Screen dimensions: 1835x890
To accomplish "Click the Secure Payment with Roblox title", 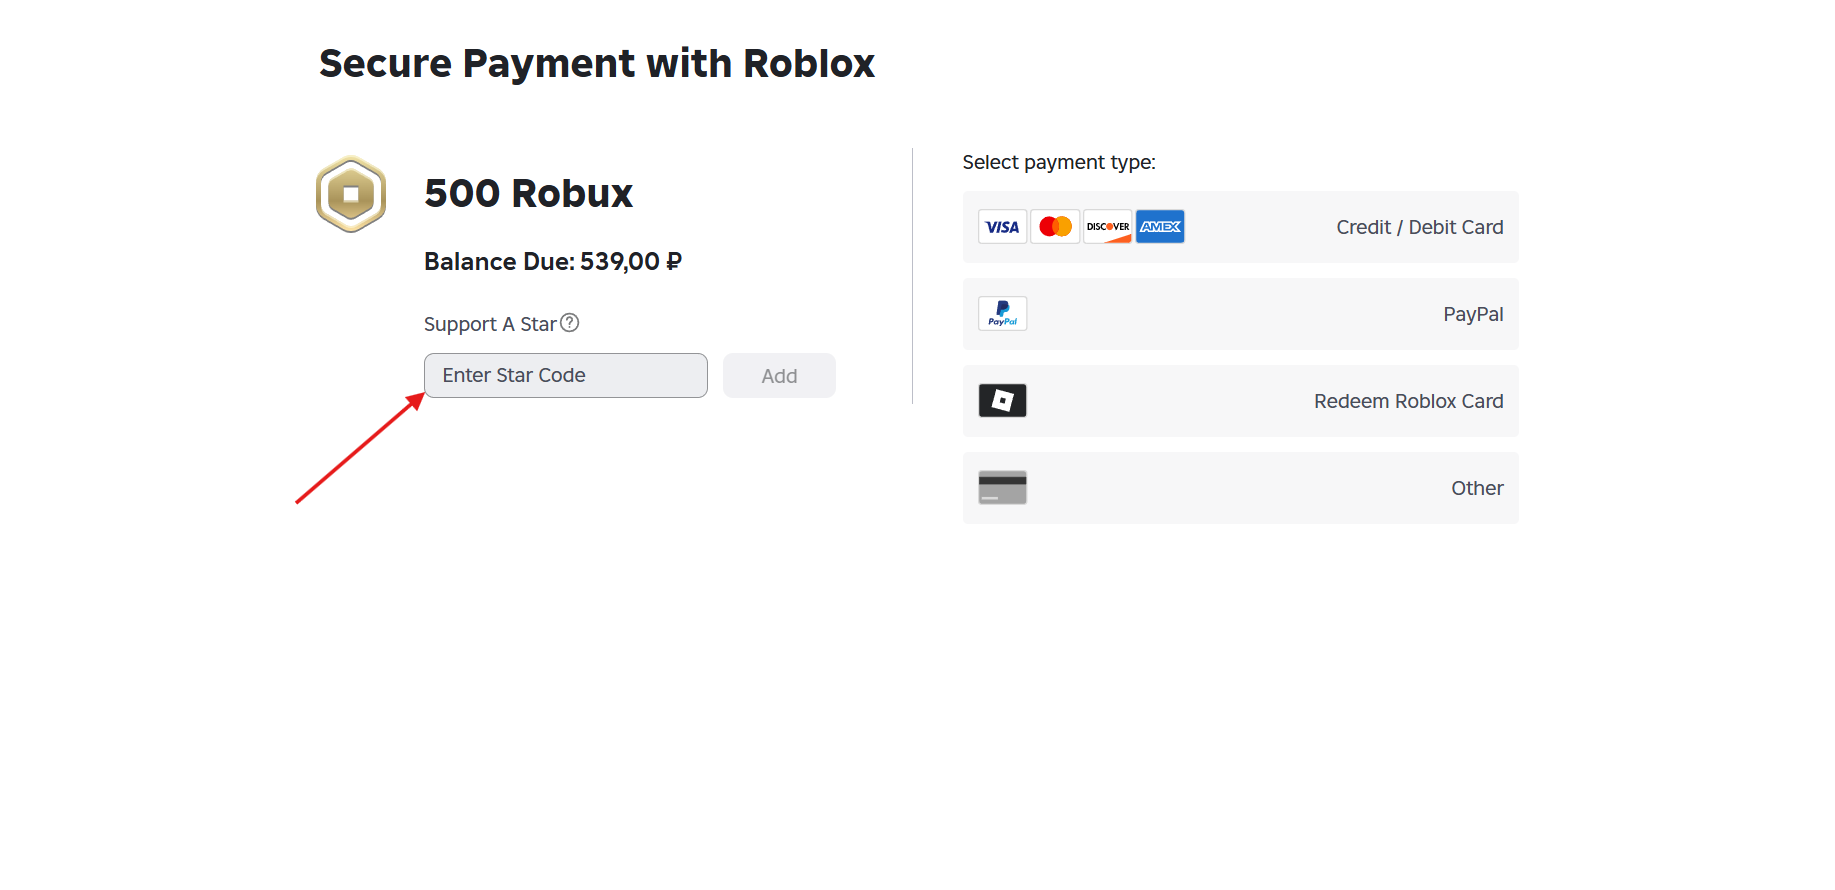I will pyautogui.click(x=597, y=63).
